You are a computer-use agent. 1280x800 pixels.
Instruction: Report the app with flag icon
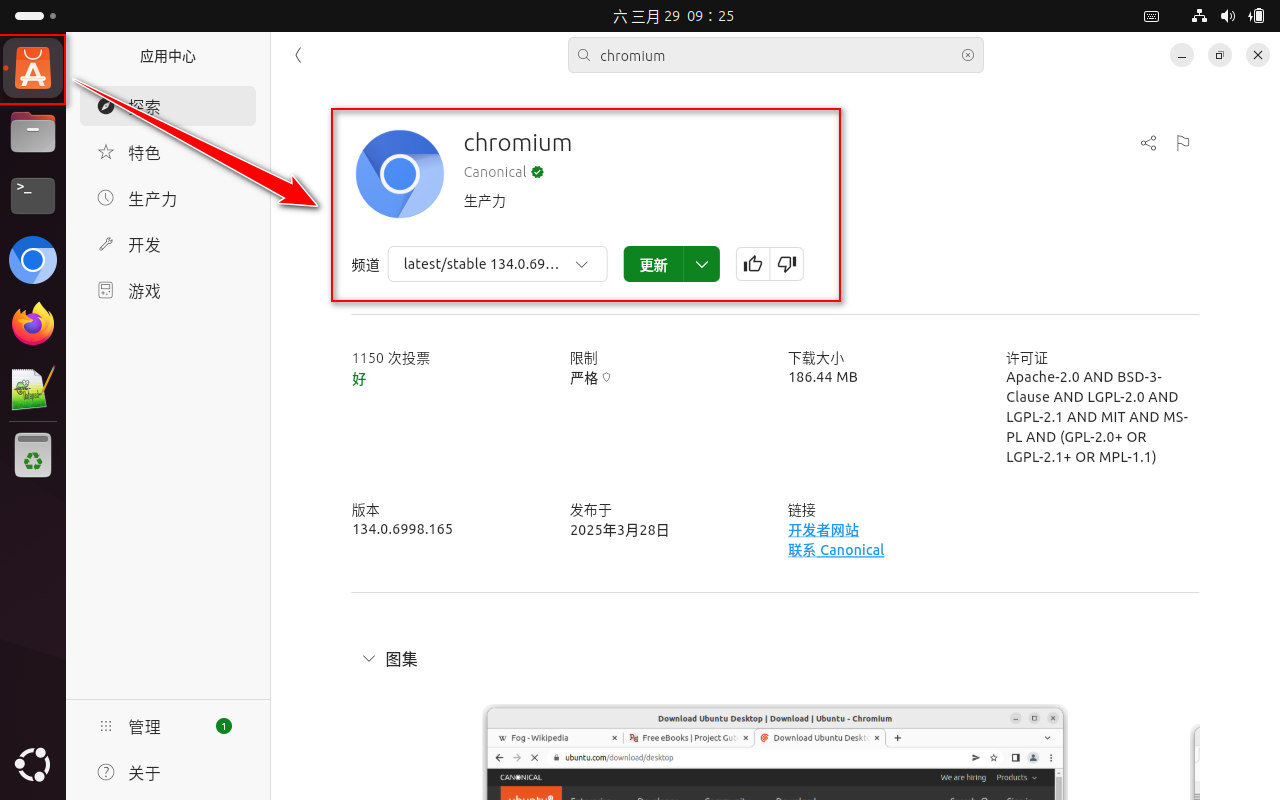(1183, 143)
